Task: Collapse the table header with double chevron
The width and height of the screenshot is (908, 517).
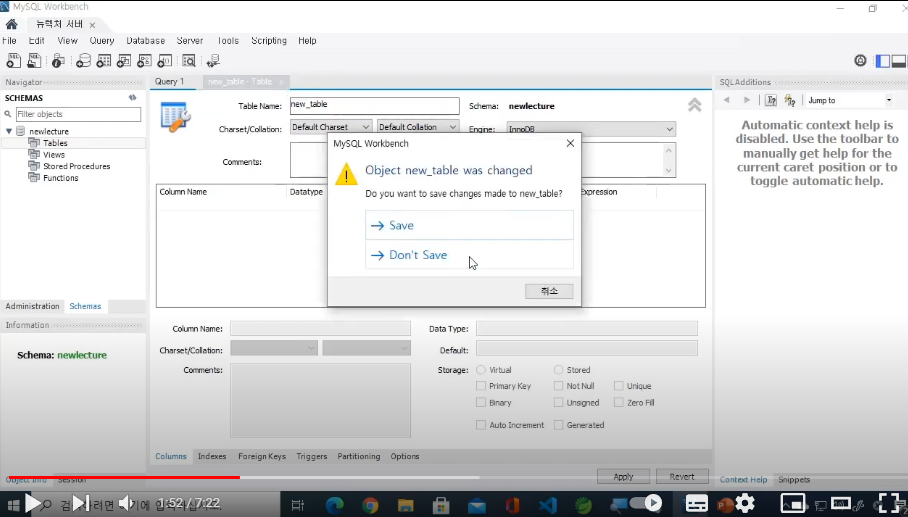Action: [694, 105]
